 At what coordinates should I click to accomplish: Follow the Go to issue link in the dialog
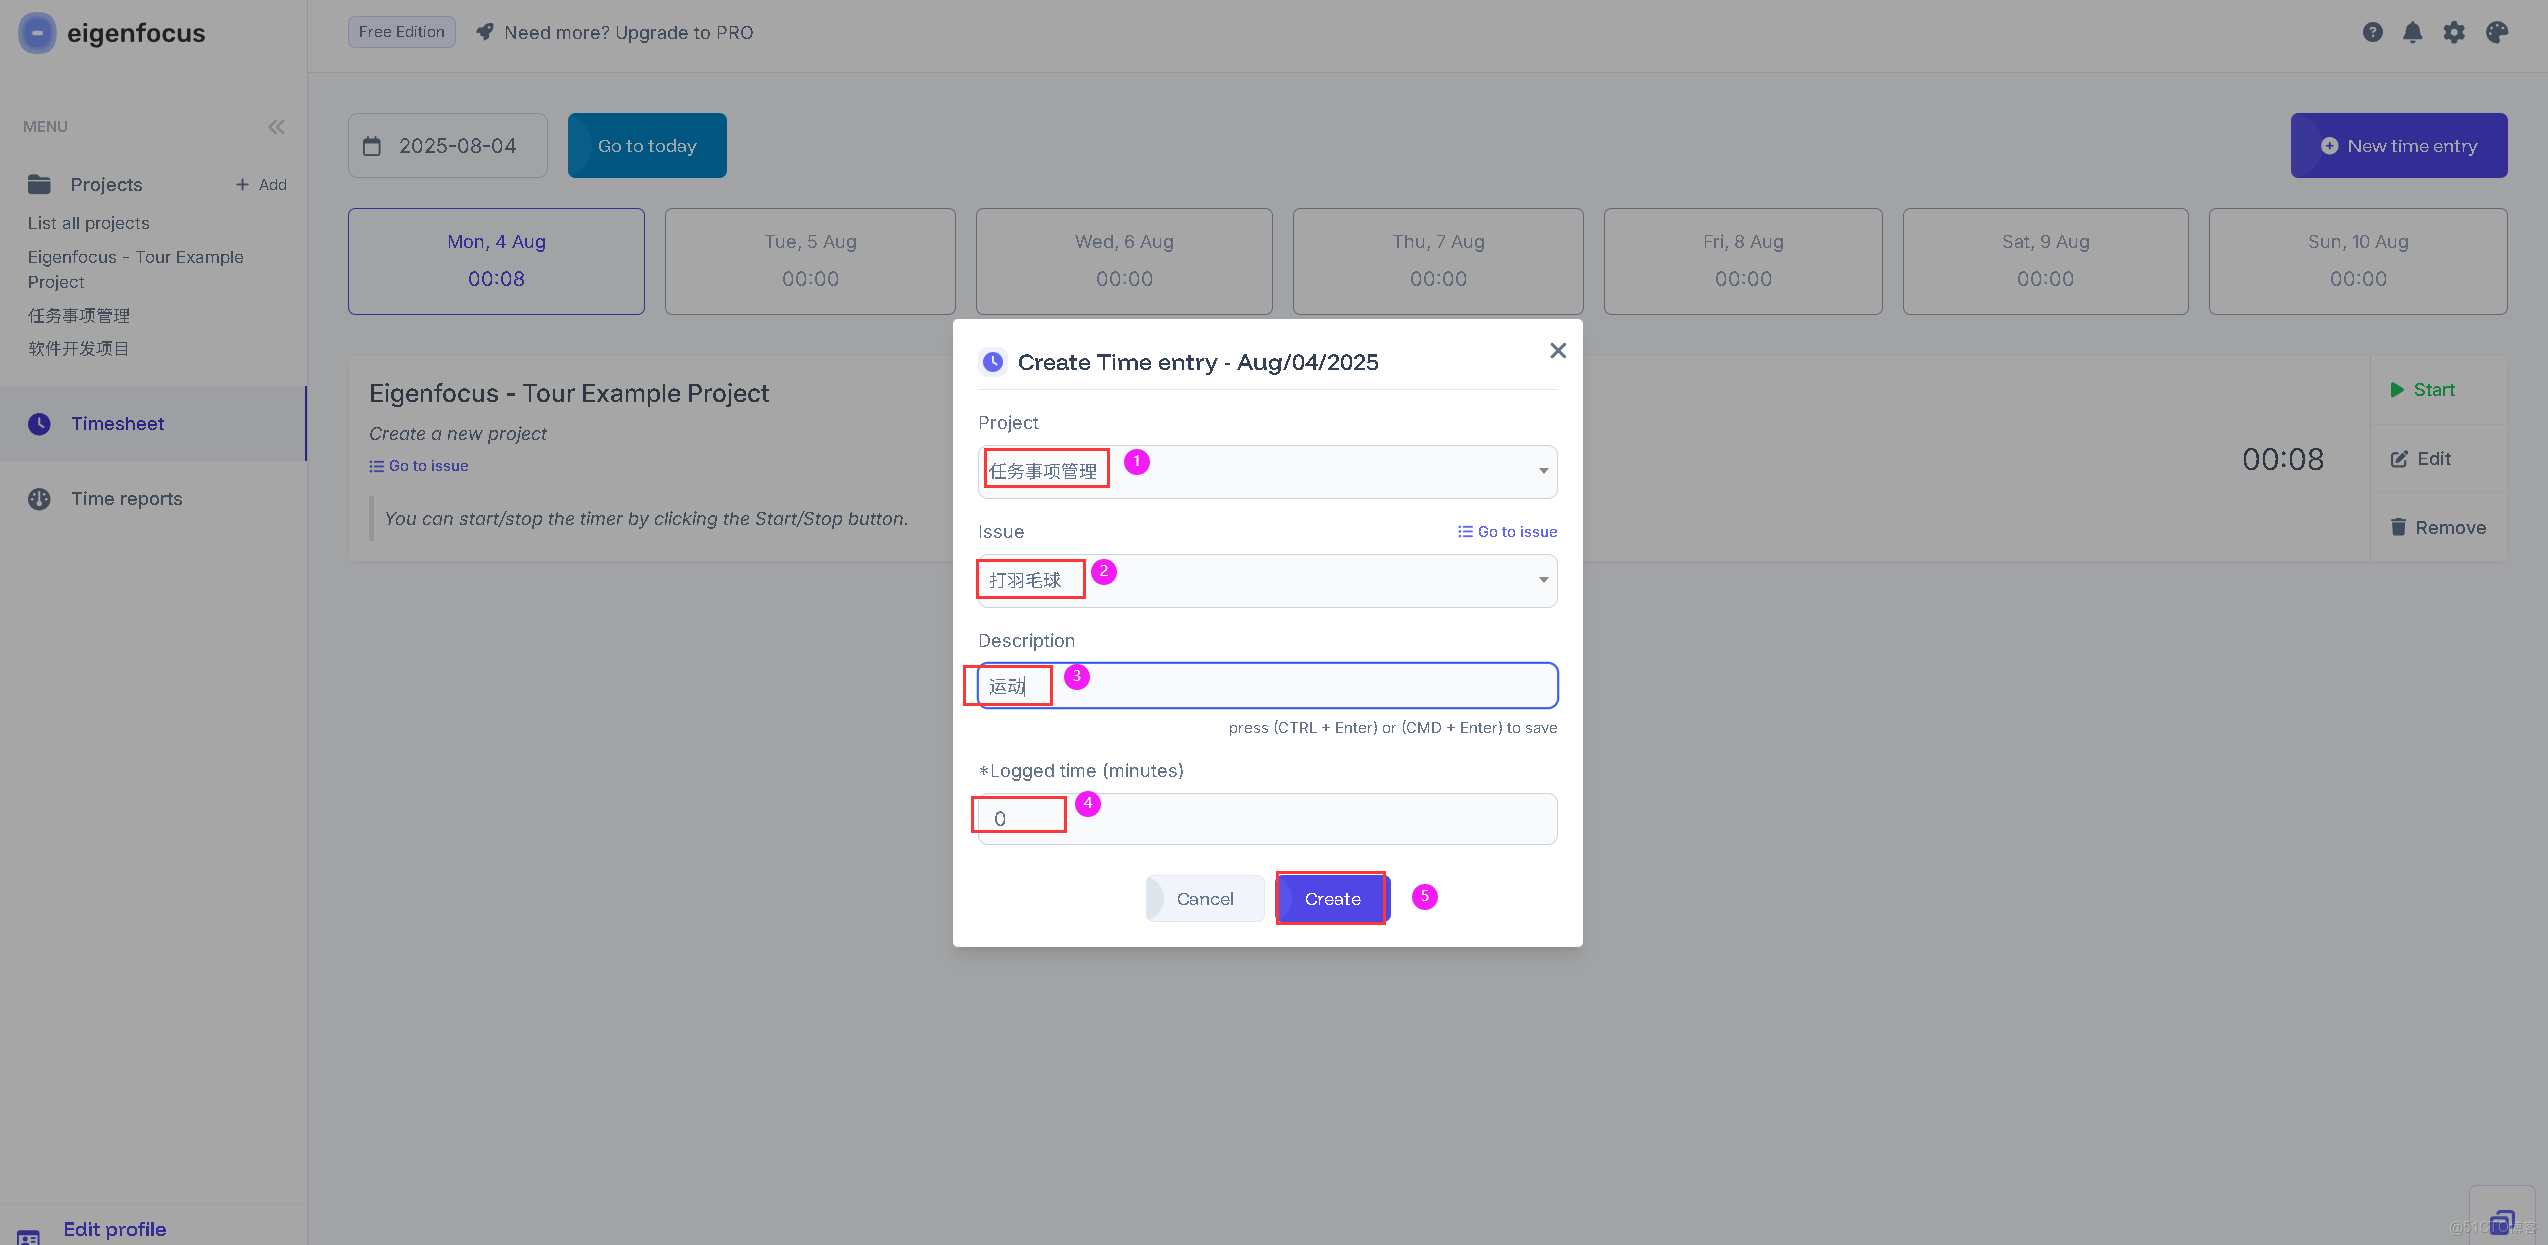(x=1507, y=532)
